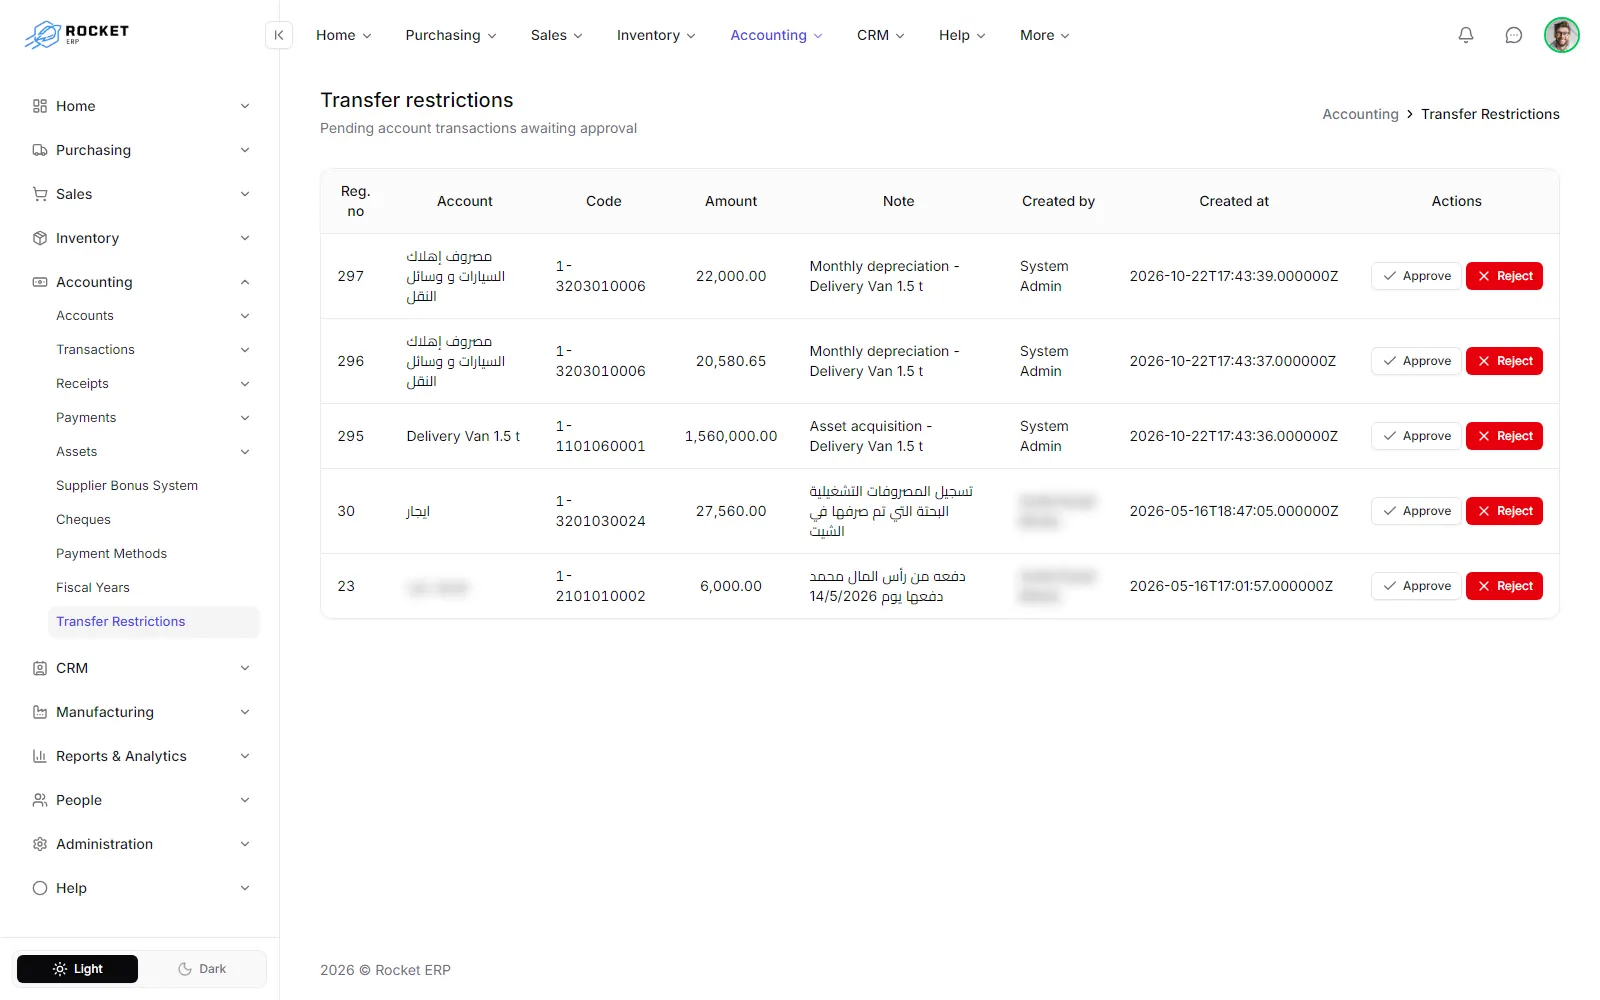Approve registration 297

tap(1416, 276)
